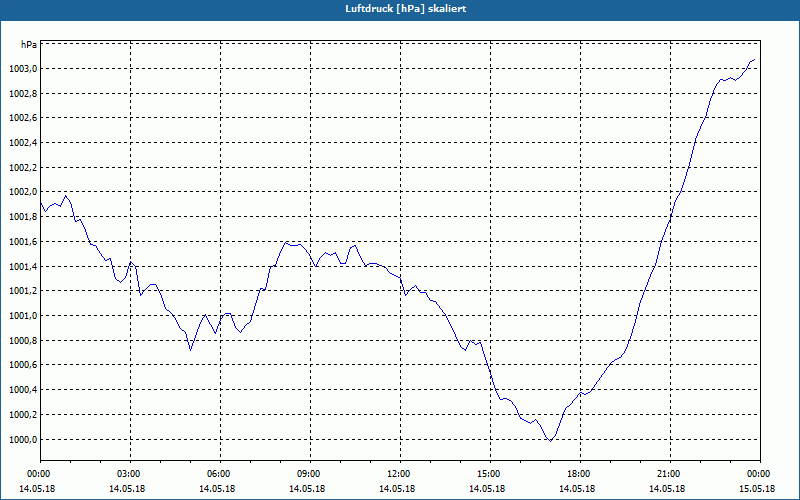Select the 1000,8 y-axis value
800x500 pixels.
pos(23,341)
